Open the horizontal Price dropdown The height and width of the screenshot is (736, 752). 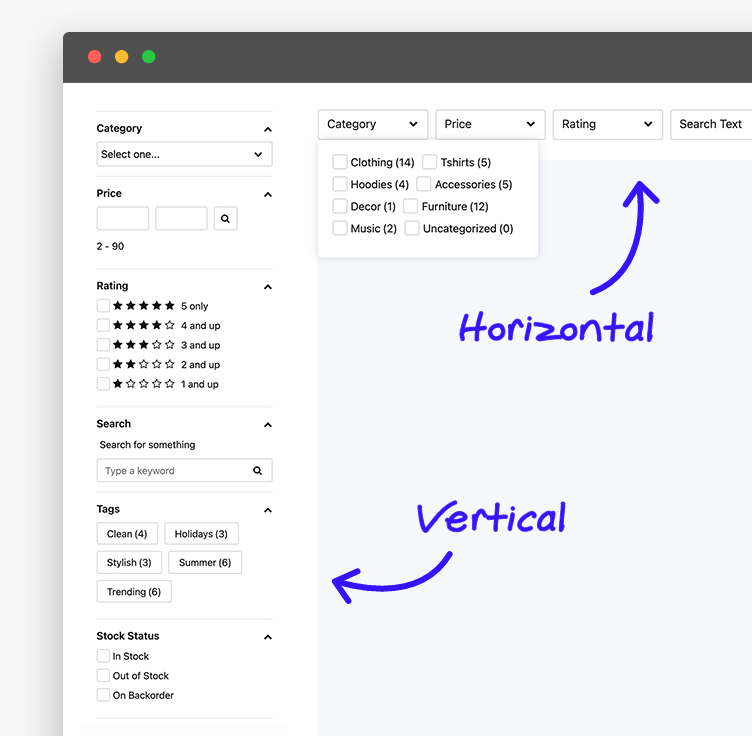click(x=490, y=124)
